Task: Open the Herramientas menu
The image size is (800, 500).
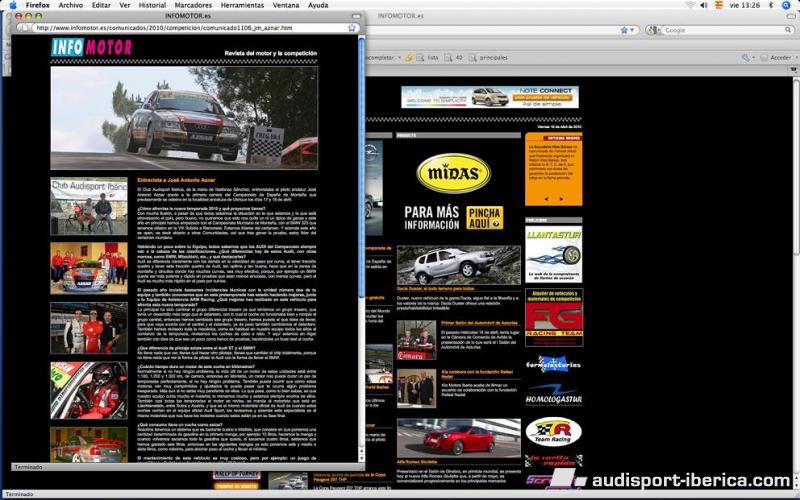Action: [x=242, y=5]
